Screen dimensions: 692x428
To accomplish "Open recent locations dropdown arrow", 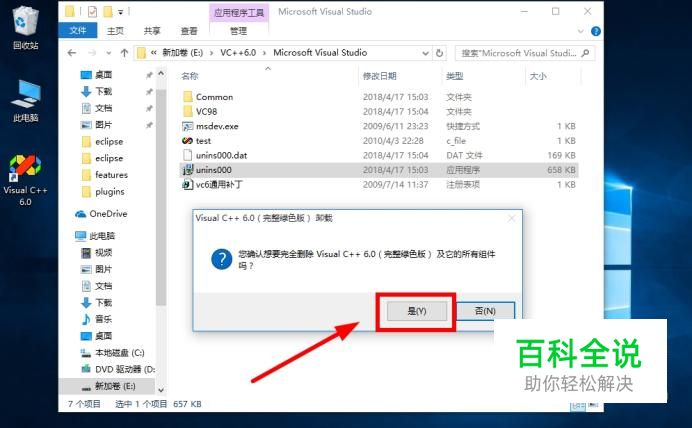I will (x=109, y=53).
